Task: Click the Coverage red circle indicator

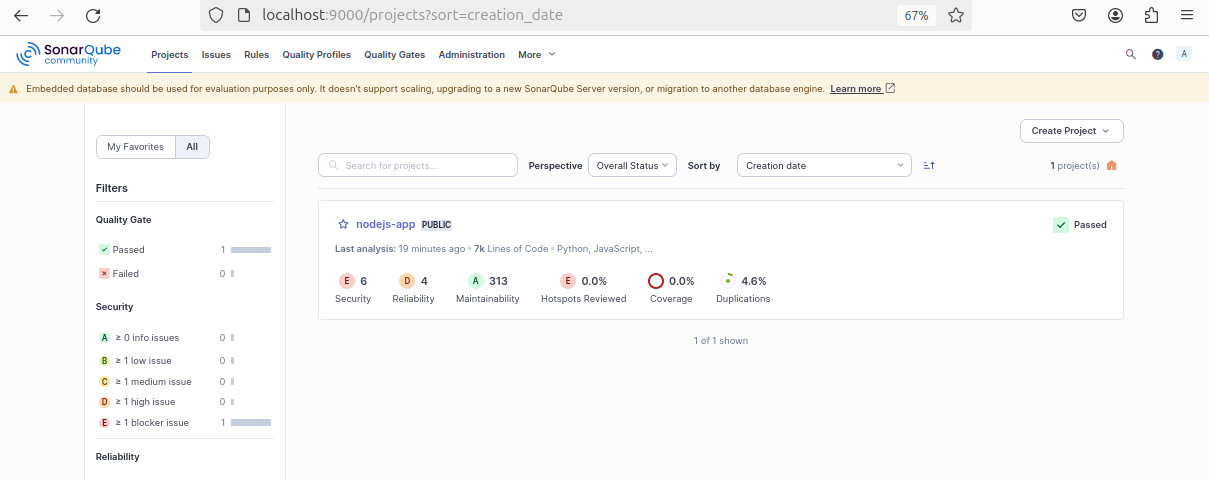Action: [x=656, y=281]
